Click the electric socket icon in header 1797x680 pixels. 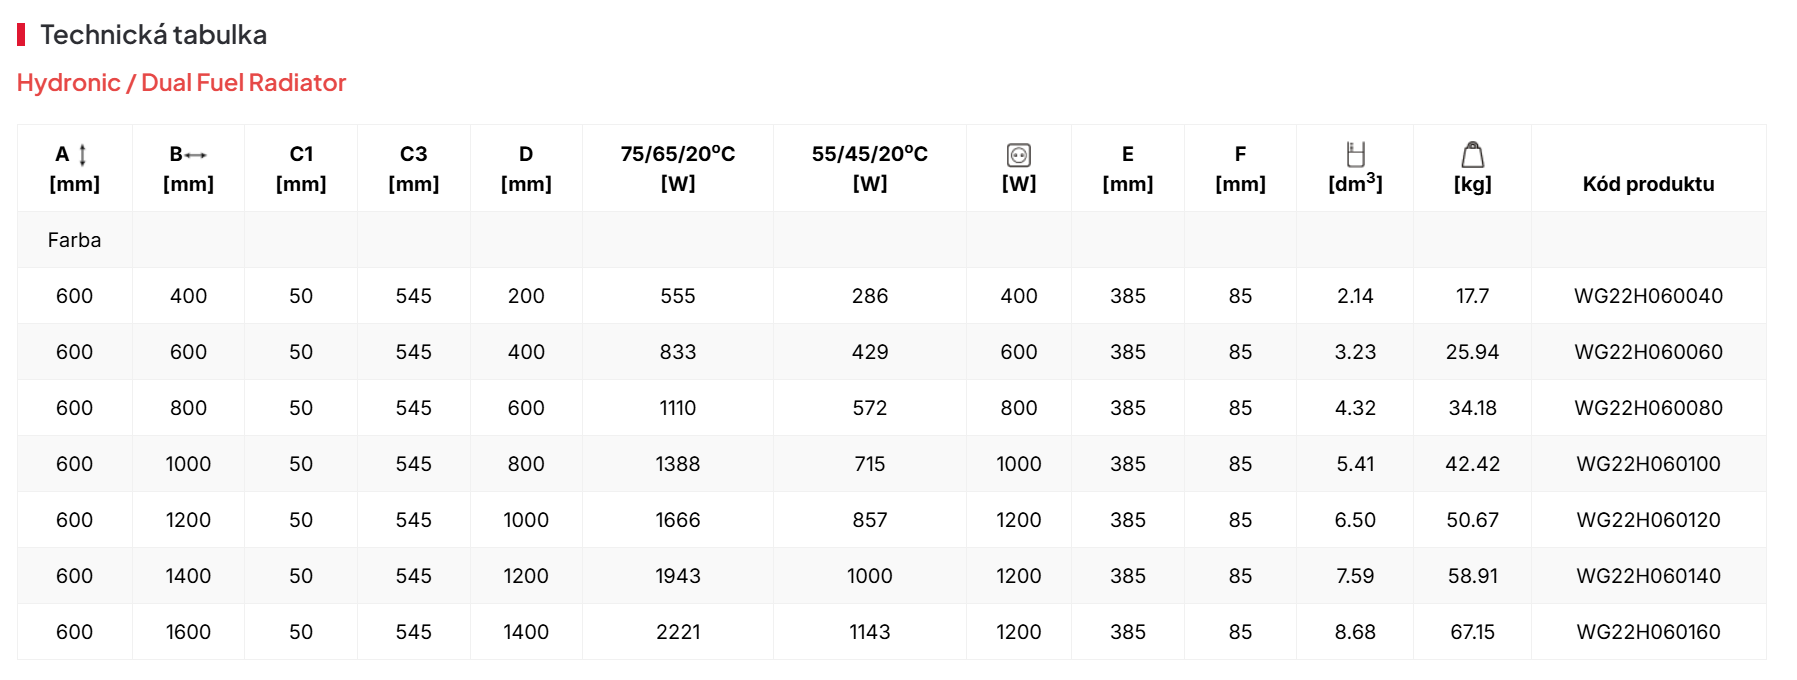1018,155
